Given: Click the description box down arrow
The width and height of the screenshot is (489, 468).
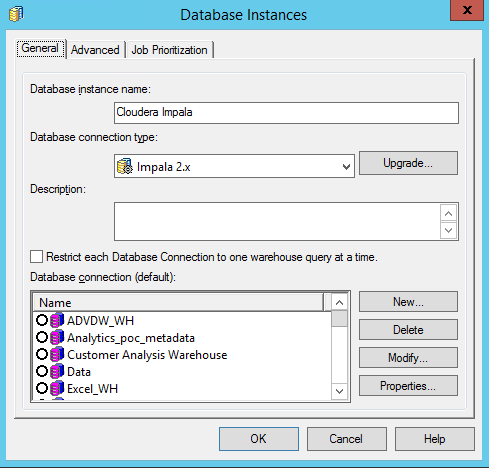Looking at the screenshot, I should click(448, 230).
